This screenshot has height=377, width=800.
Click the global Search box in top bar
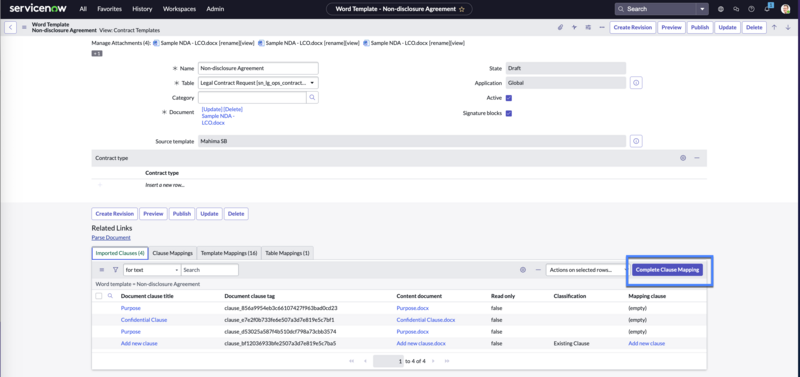click(656, 9)
